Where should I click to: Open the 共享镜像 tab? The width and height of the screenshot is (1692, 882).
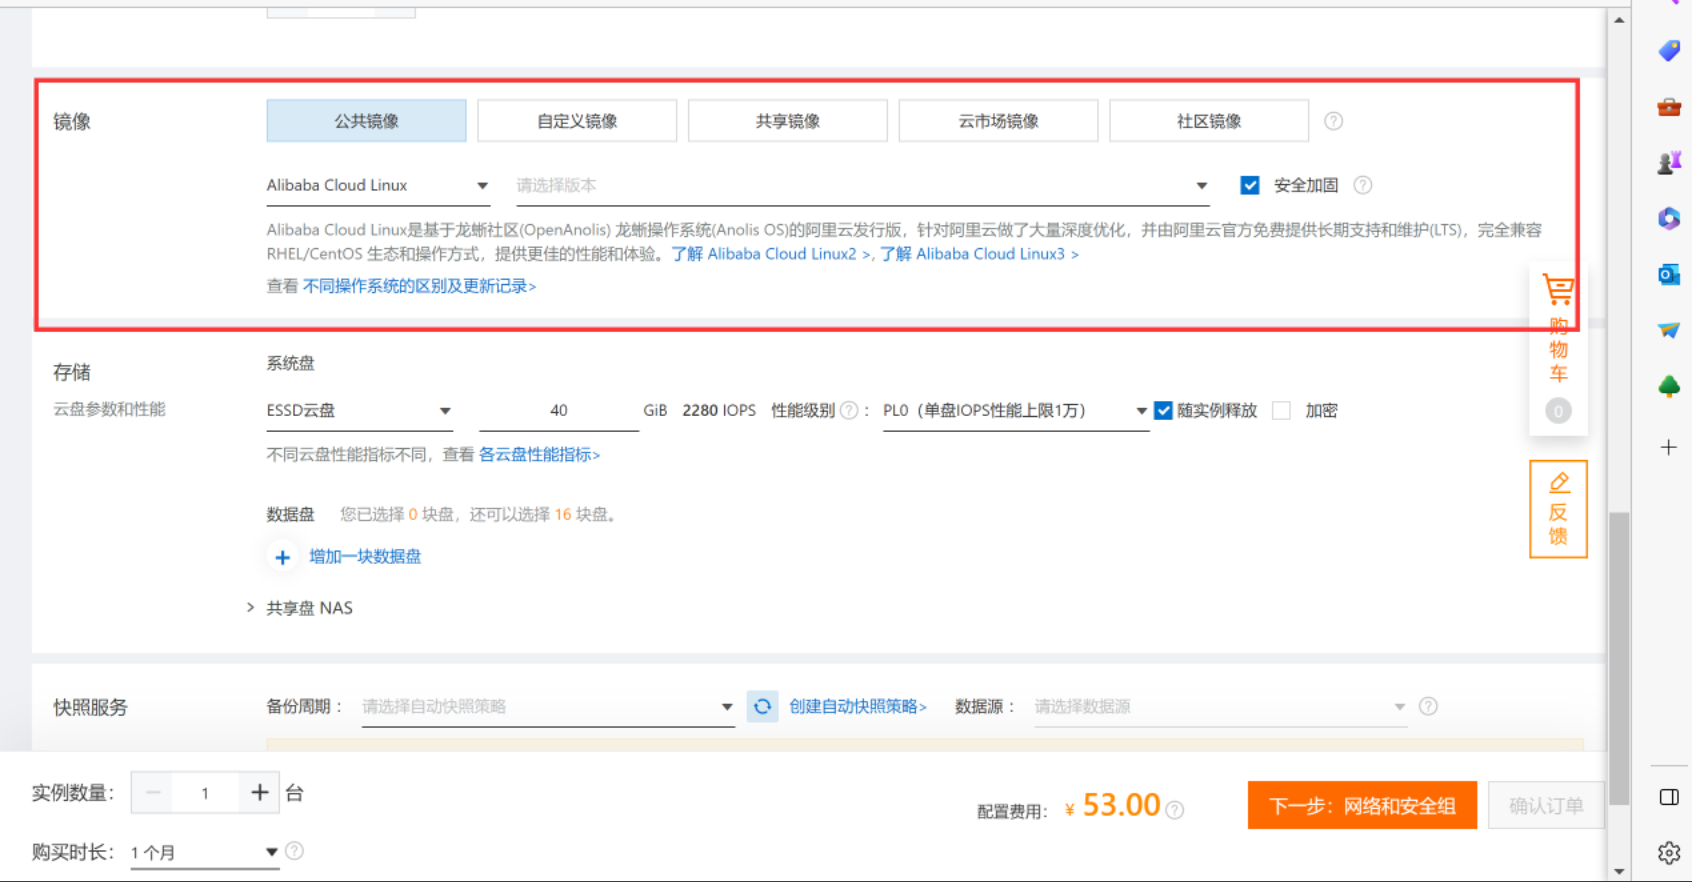tap(788, 121)
